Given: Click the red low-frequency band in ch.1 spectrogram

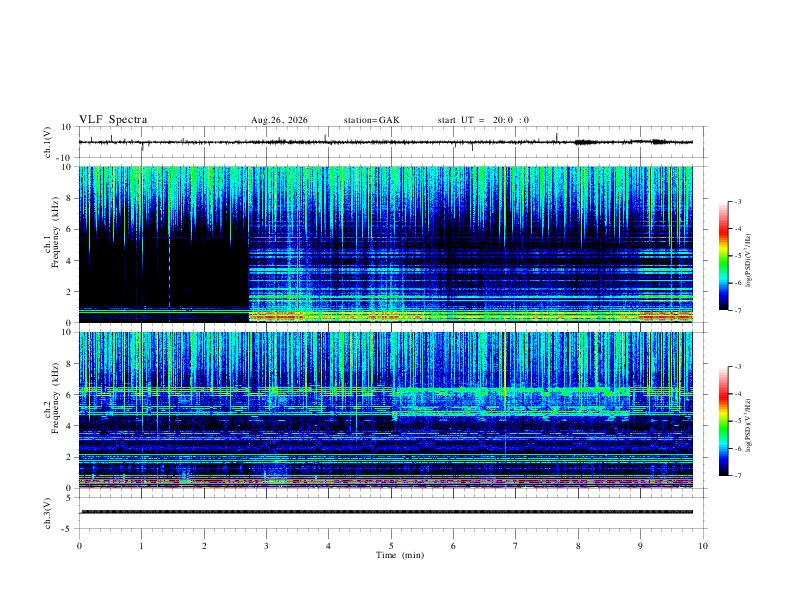Looking at the screenshot, I should [x=471, y=316].
